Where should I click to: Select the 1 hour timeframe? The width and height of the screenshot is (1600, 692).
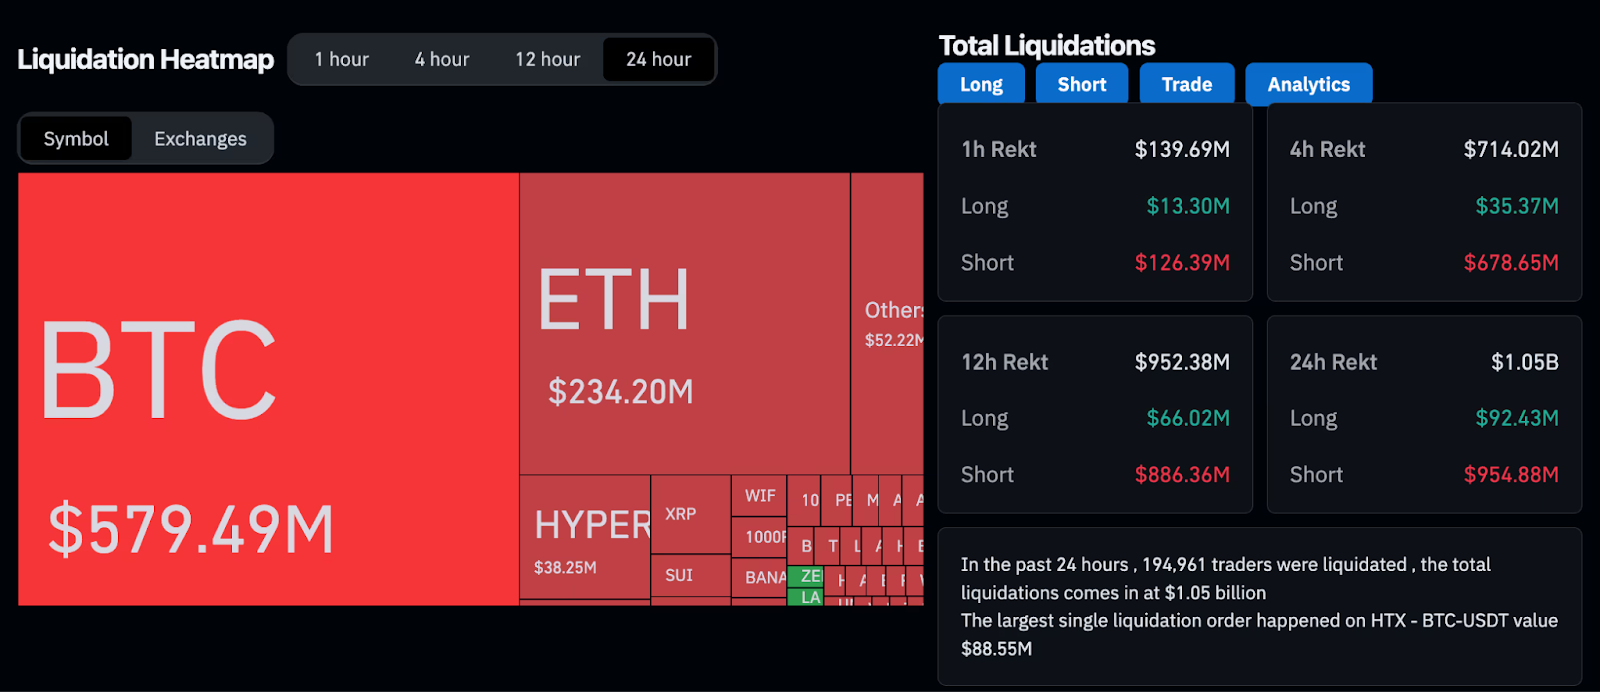[x=341, y=60]
